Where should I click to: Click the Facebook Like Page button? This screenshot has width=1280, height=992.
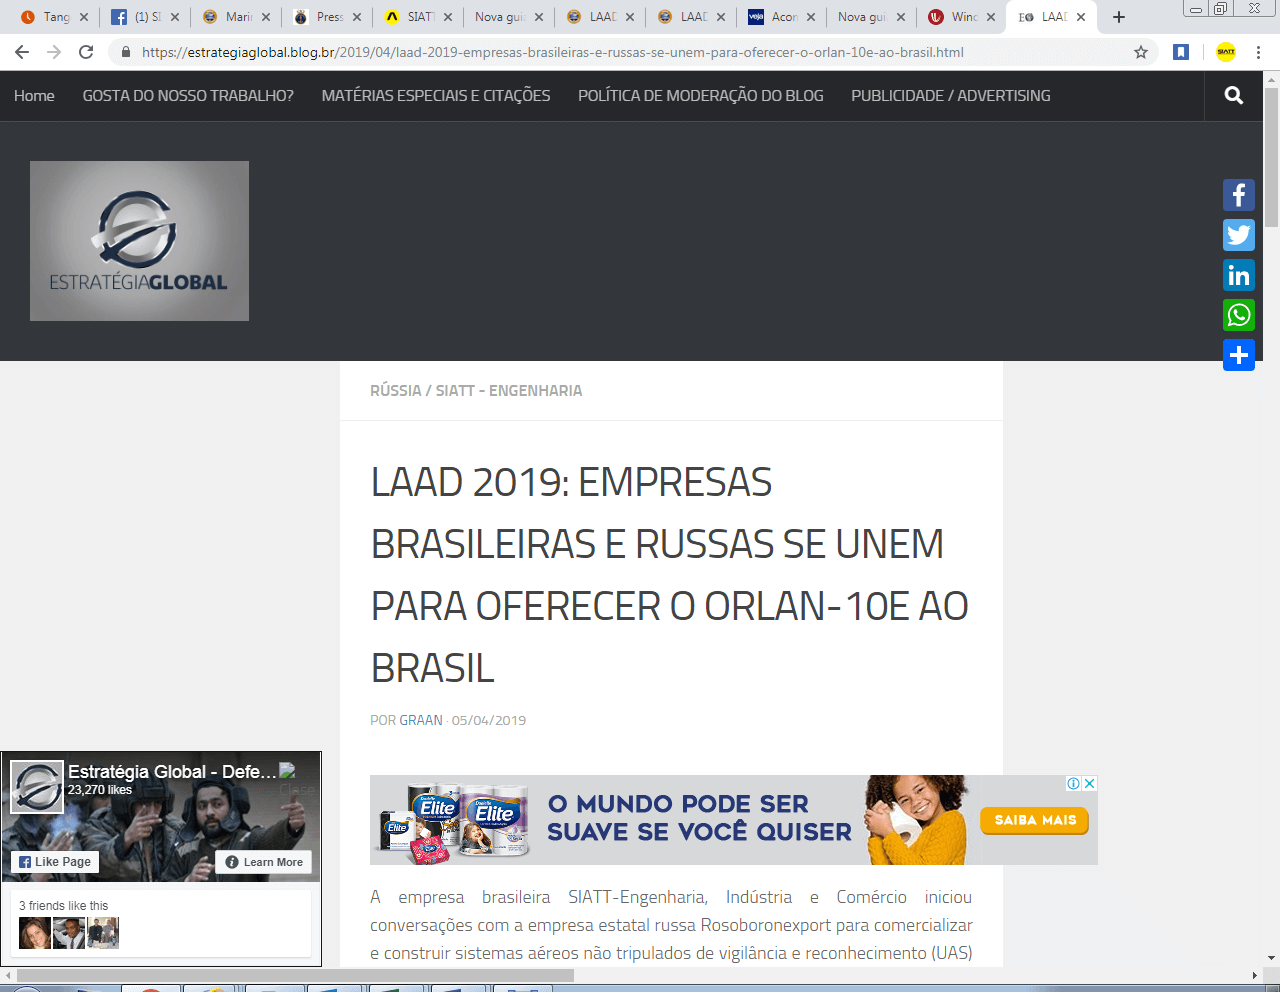point(55,862)
